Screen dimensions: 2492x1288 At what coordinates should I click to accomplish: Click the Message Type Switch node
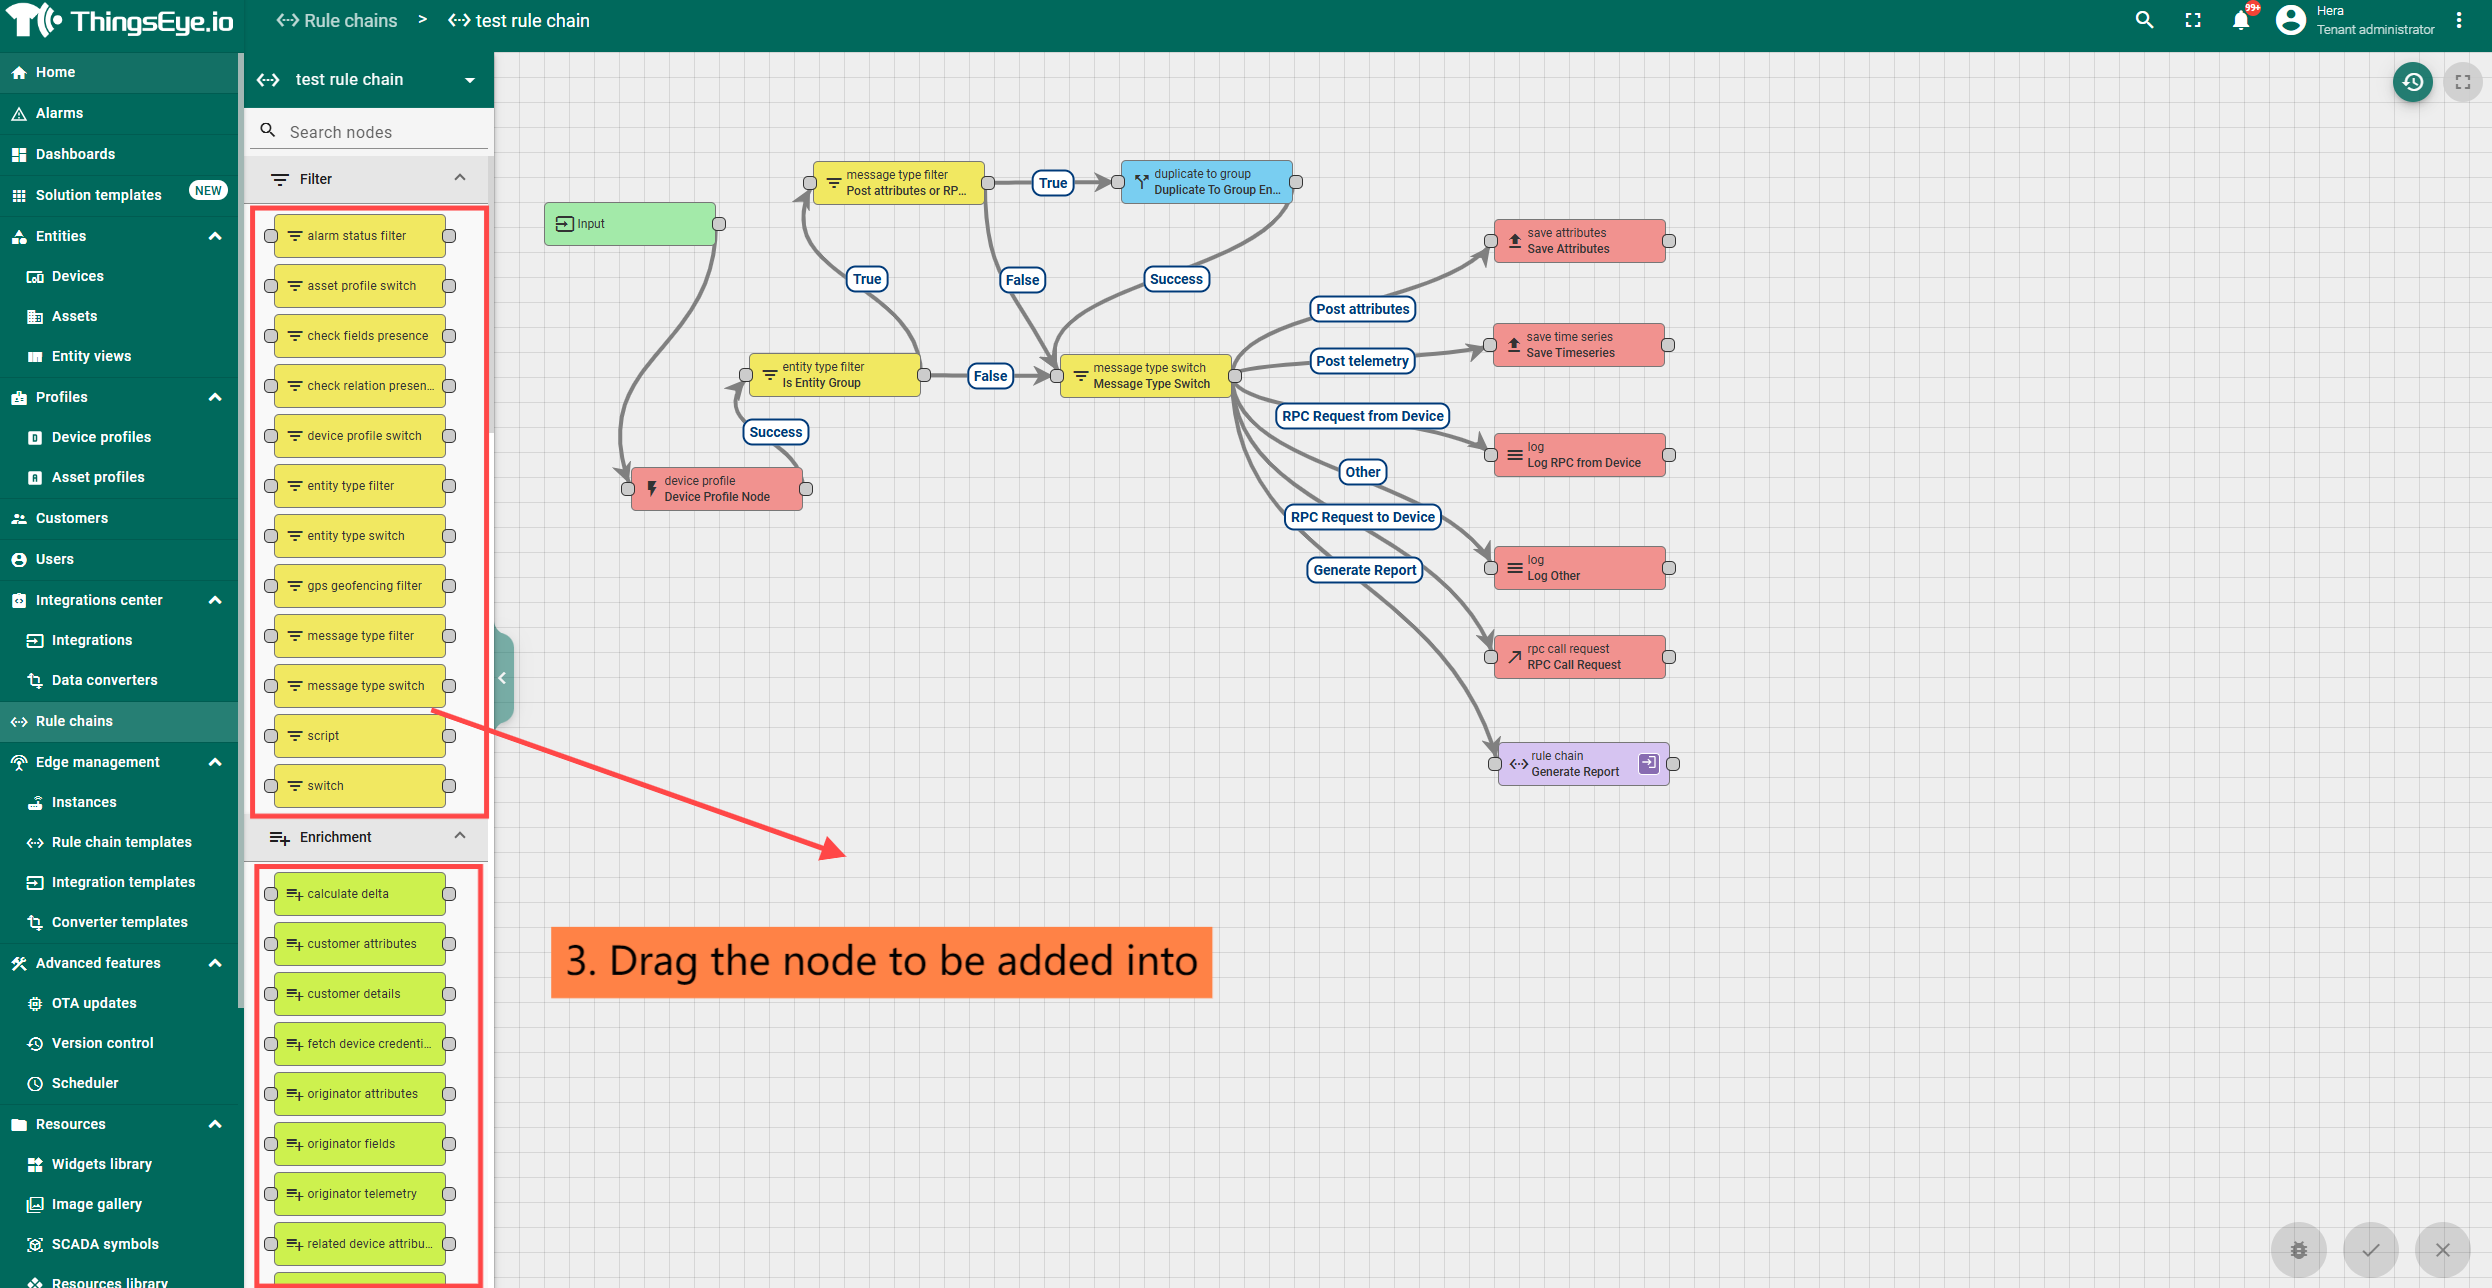click(x=1146, y=376)
